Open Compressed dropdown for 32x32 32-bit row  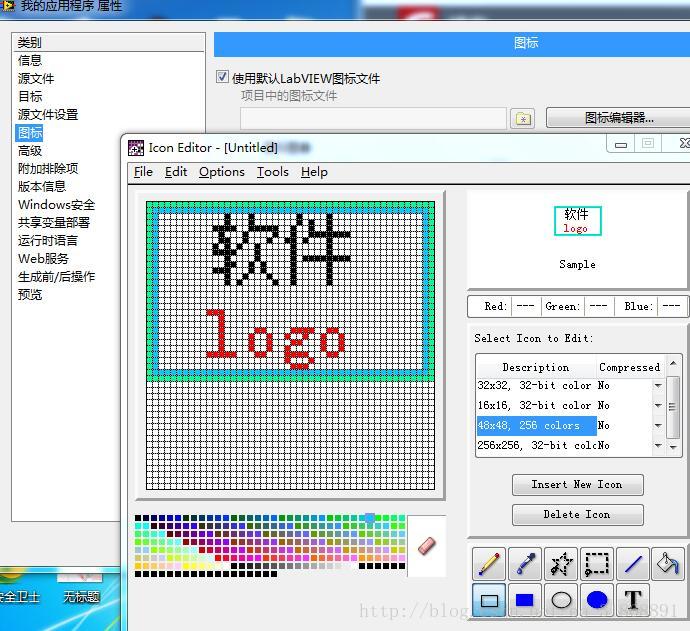(658, 385)
